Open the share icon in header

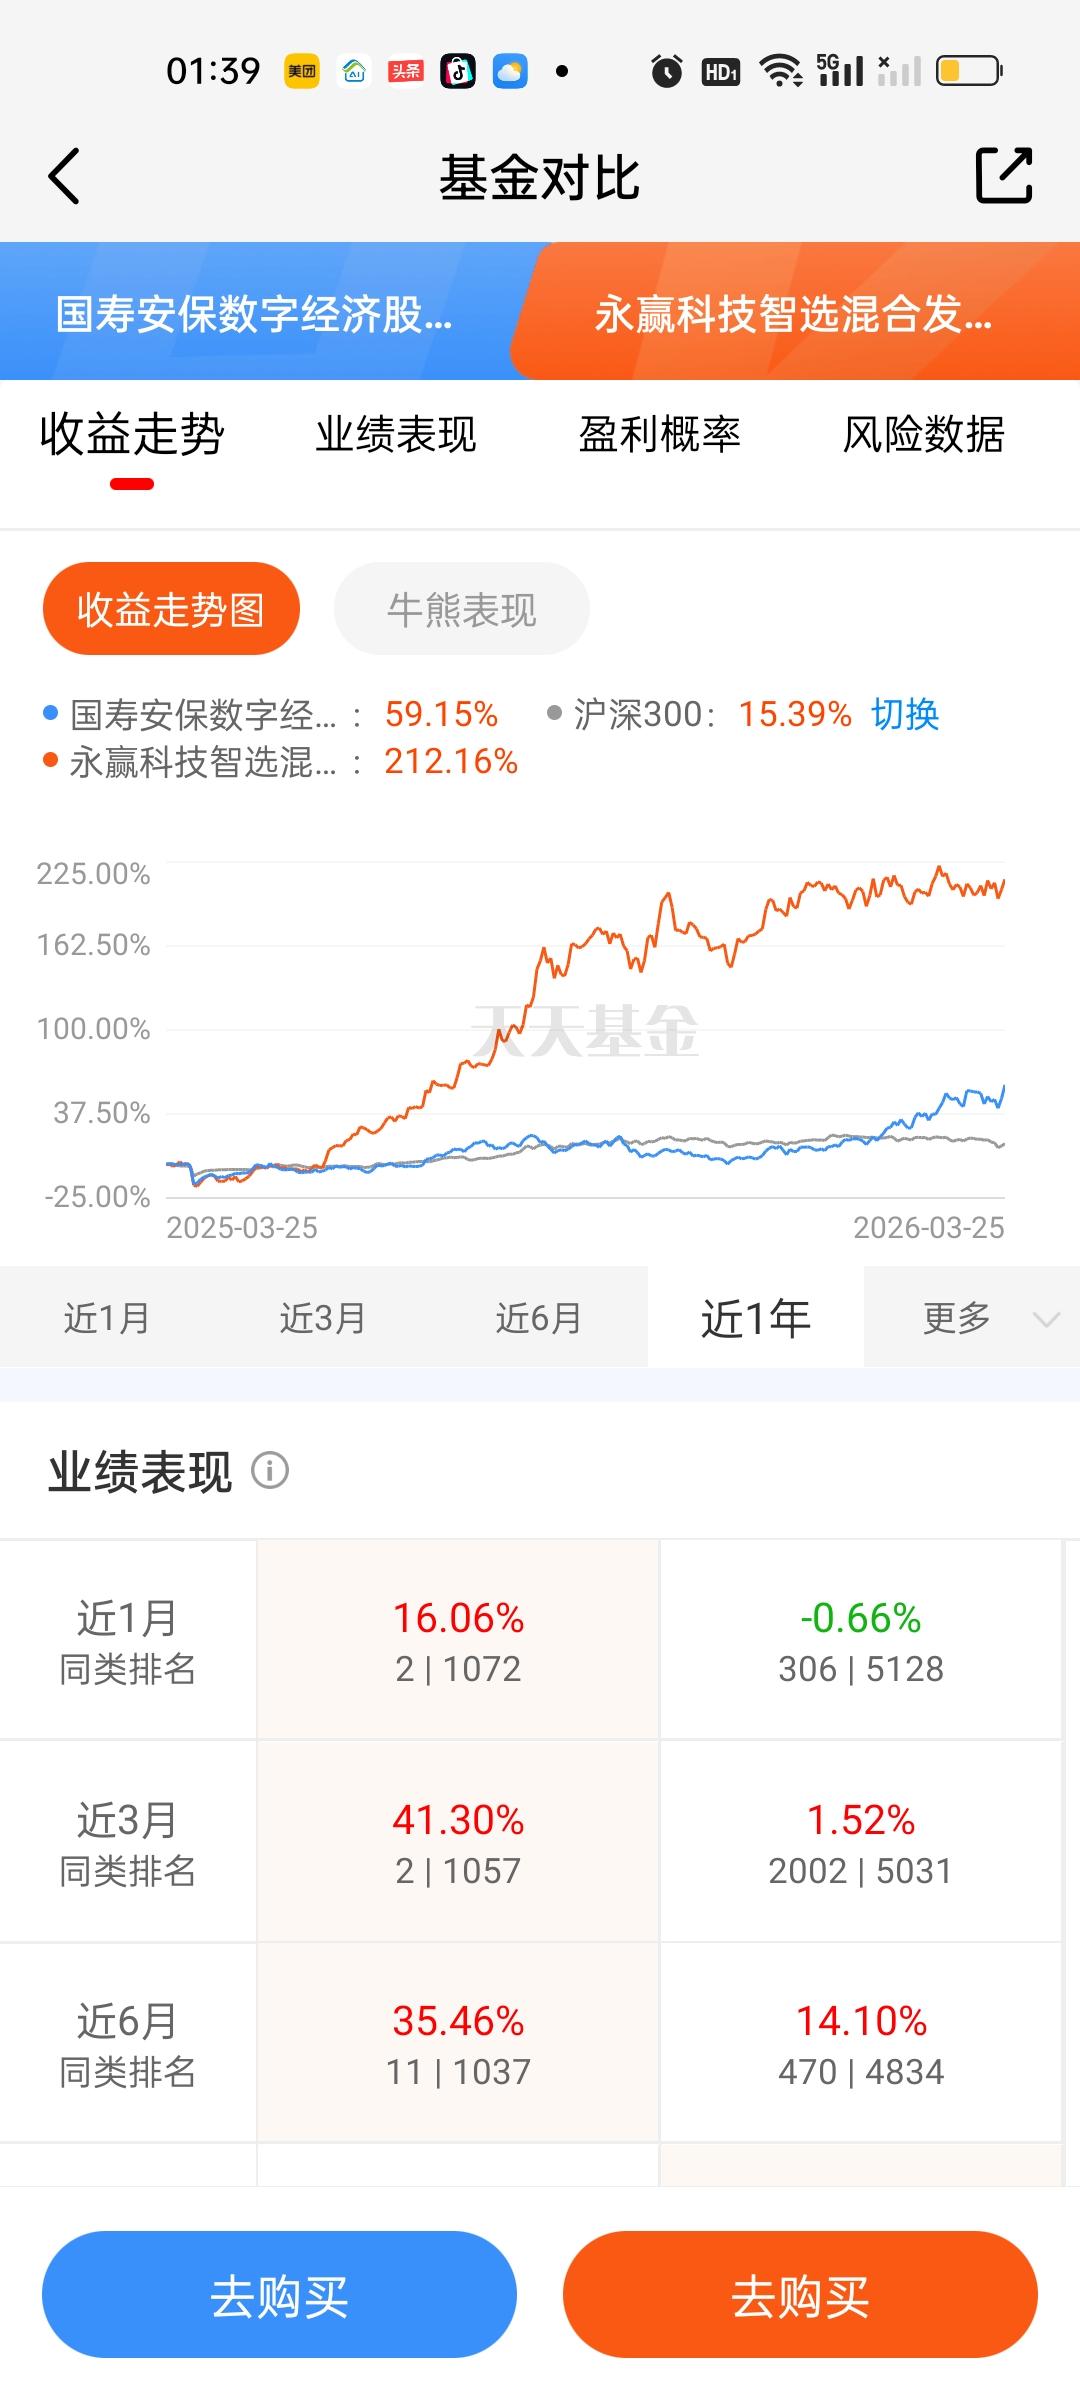pyautogui.click(x=1003, y=176)
